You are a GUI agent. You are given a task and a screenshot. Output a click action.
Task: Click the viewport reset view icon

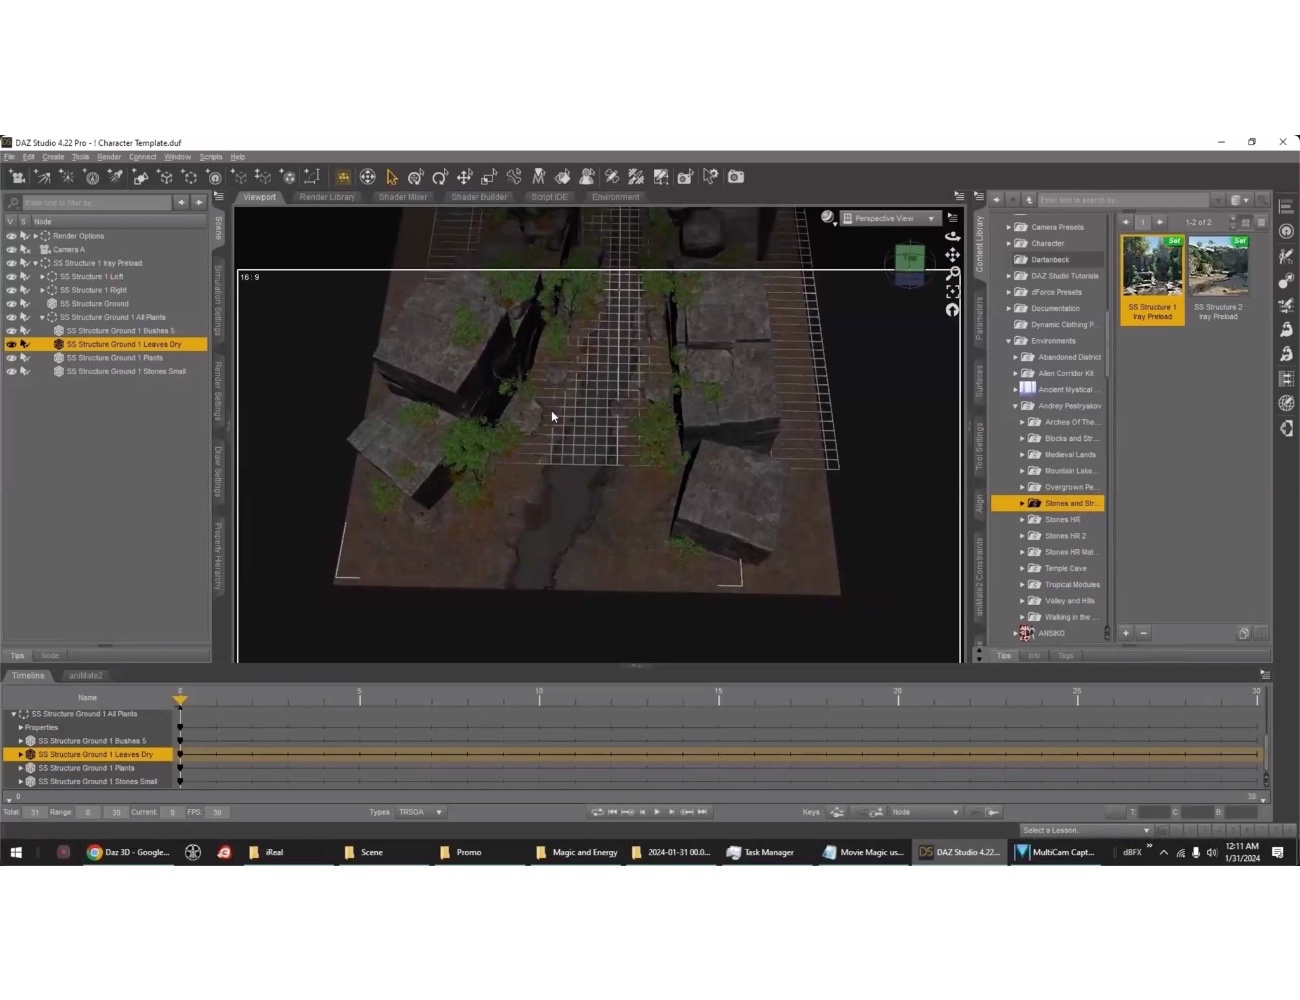pyautogui.click(x=952, y=310)
